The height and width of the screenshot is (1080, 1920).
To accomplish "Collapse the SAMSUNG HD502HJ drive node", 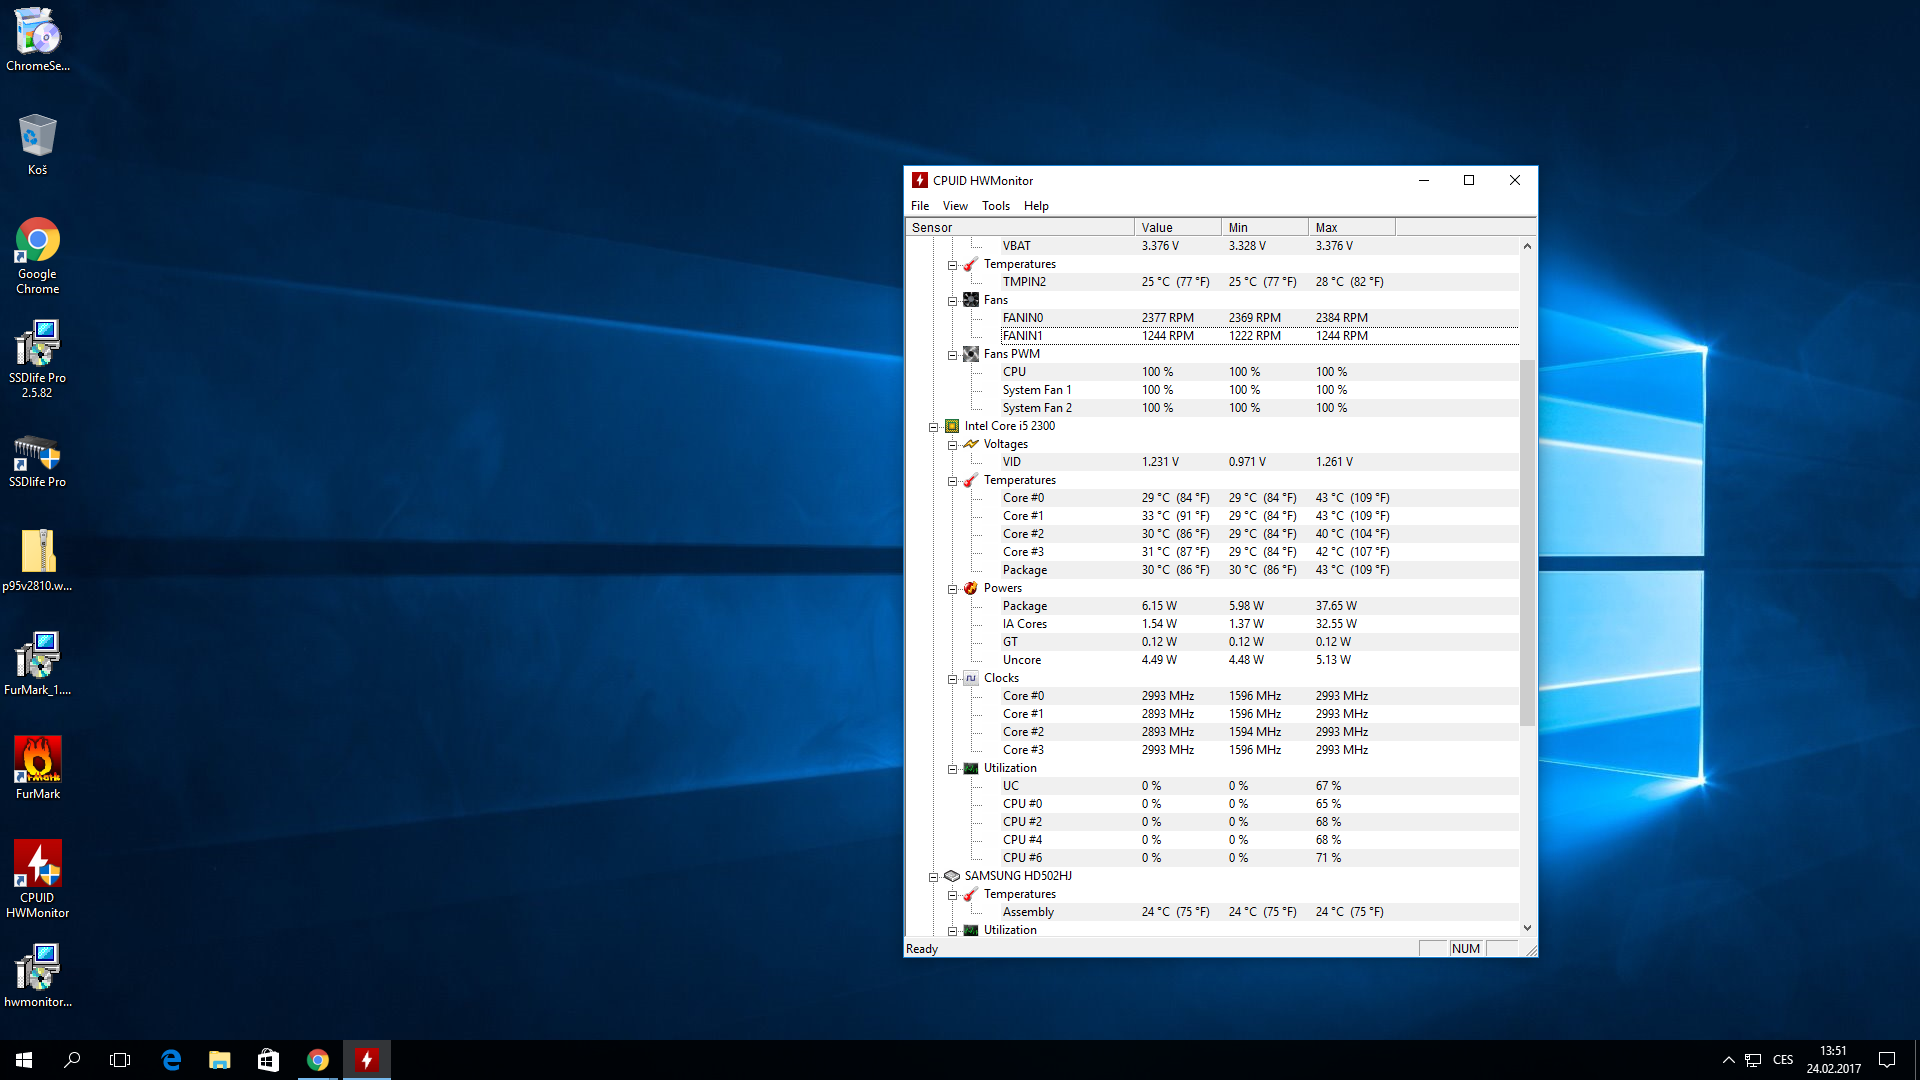I will (x=933, y=877).
